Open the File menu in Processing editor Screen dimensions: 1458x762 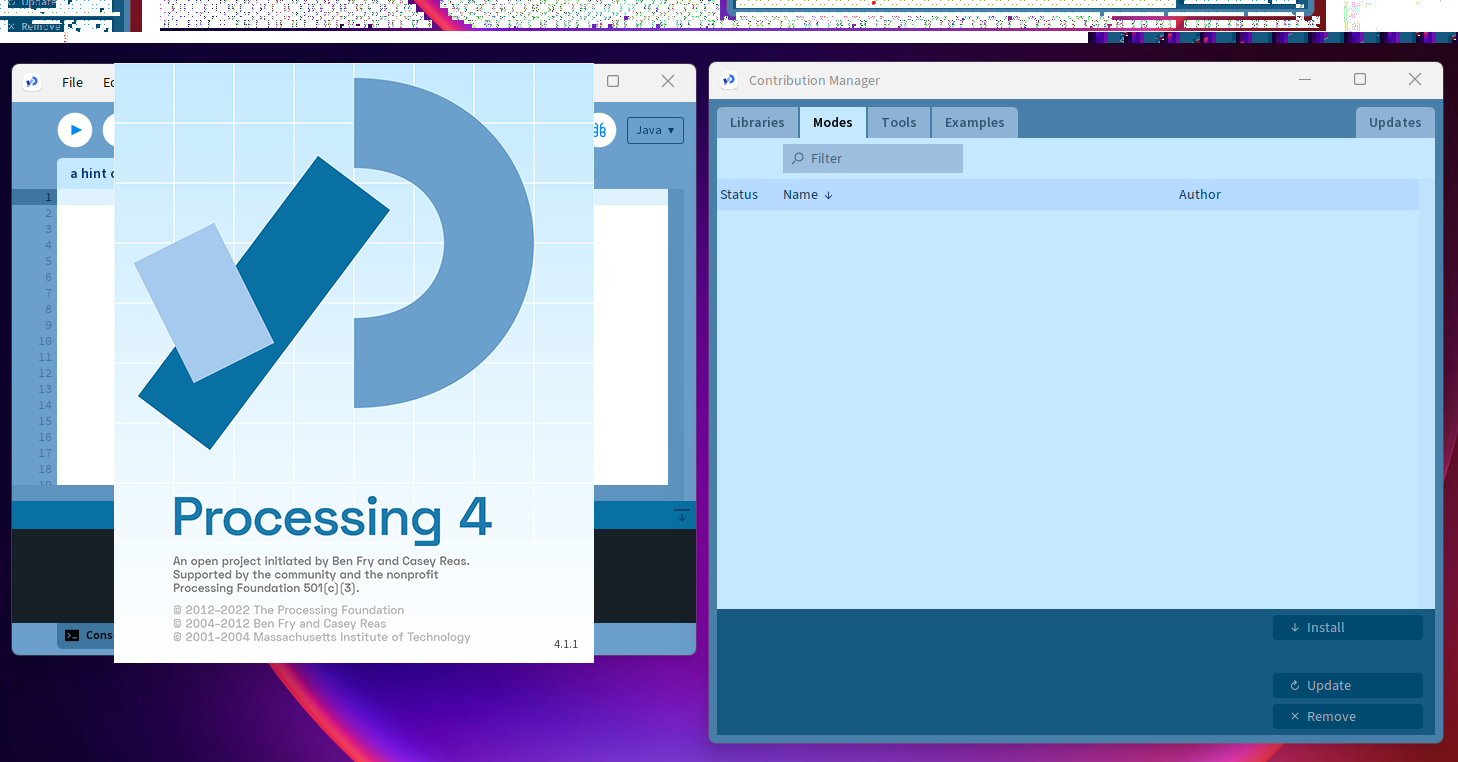[72, 82]
